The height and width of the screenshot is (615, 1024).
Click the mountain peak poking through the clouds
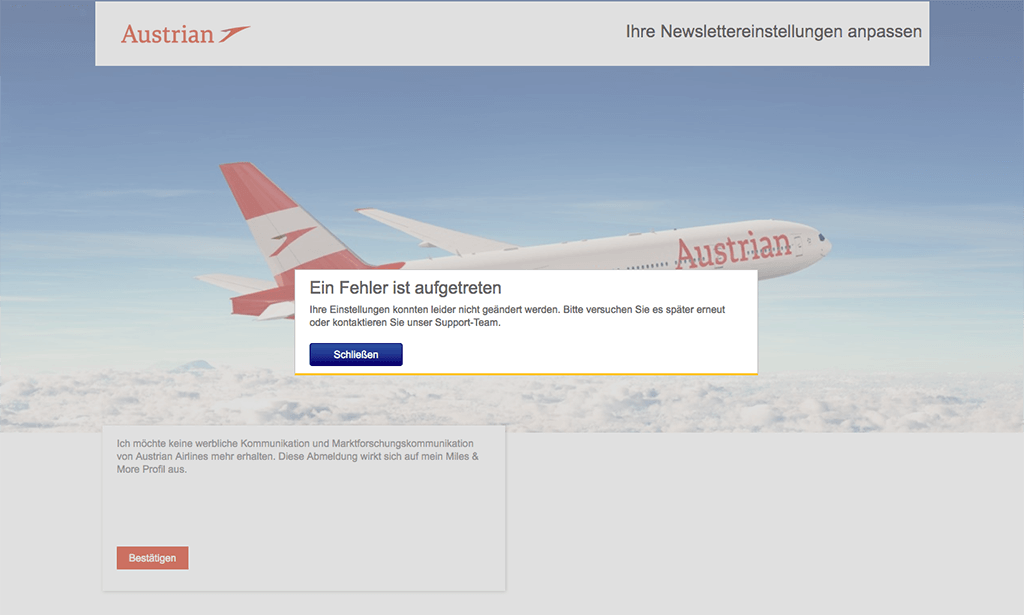pos(193,366)
